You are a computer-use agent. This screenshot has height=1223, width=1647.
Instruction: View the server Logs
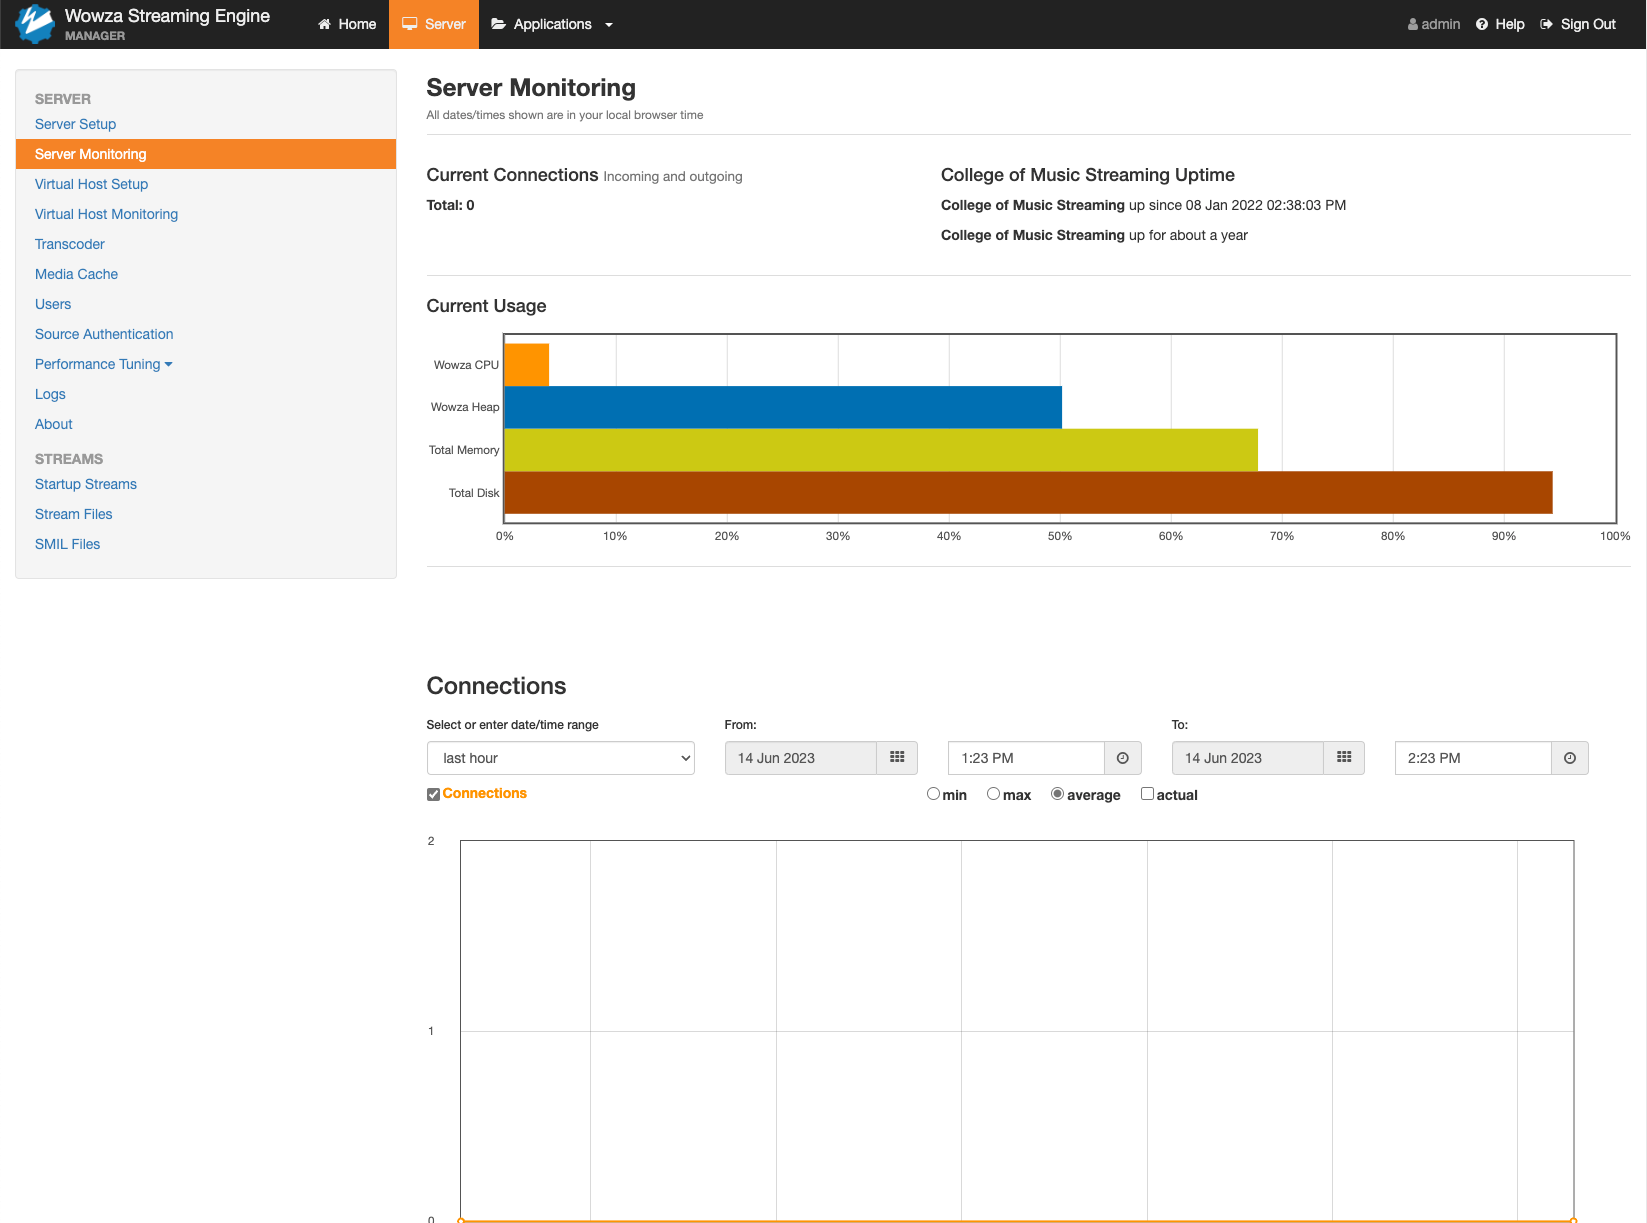(50, 394)
